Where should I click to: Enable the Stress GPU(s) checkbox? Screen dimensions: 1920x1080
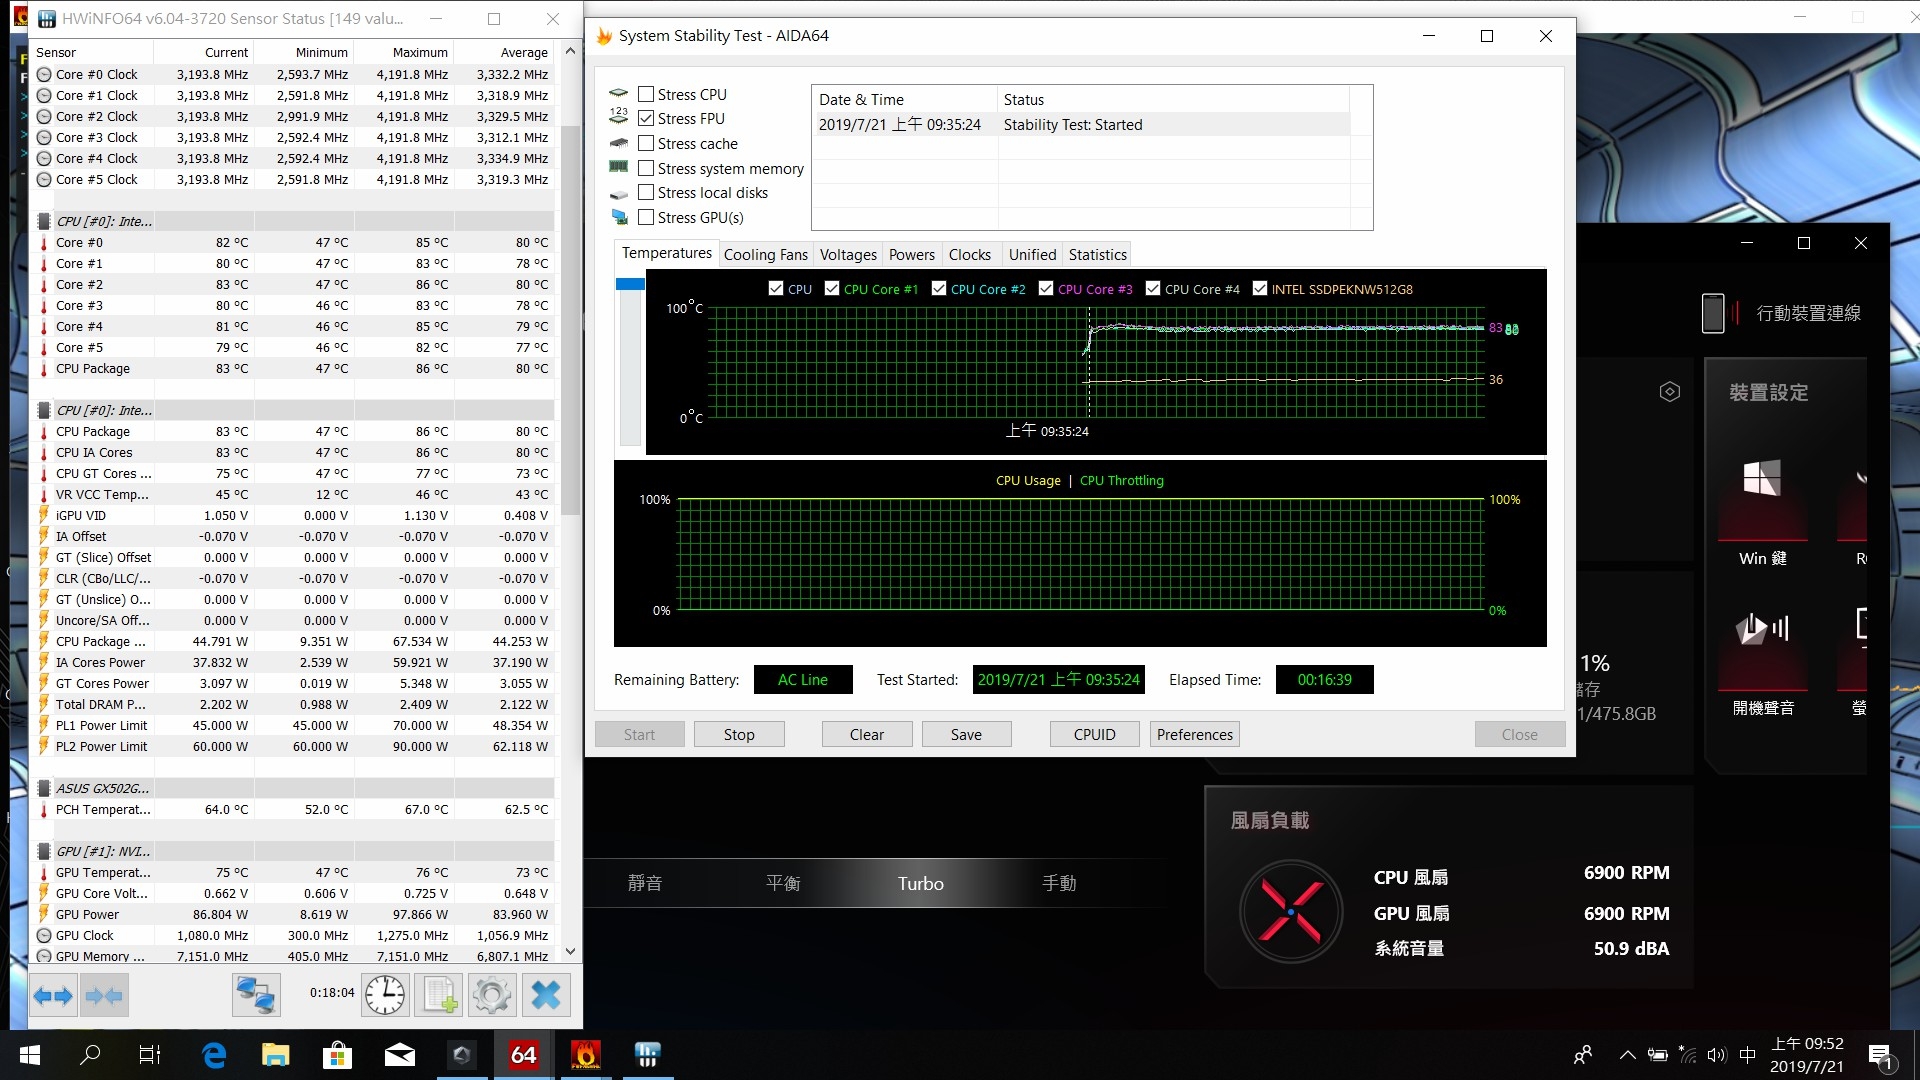click(646, 217)
